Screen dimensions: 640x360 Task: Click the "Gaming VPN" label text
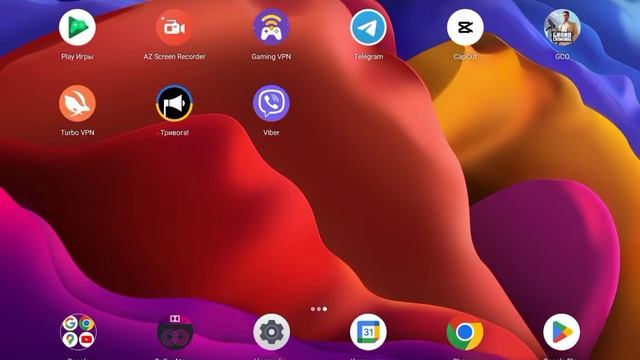click(x=271, y=57)
